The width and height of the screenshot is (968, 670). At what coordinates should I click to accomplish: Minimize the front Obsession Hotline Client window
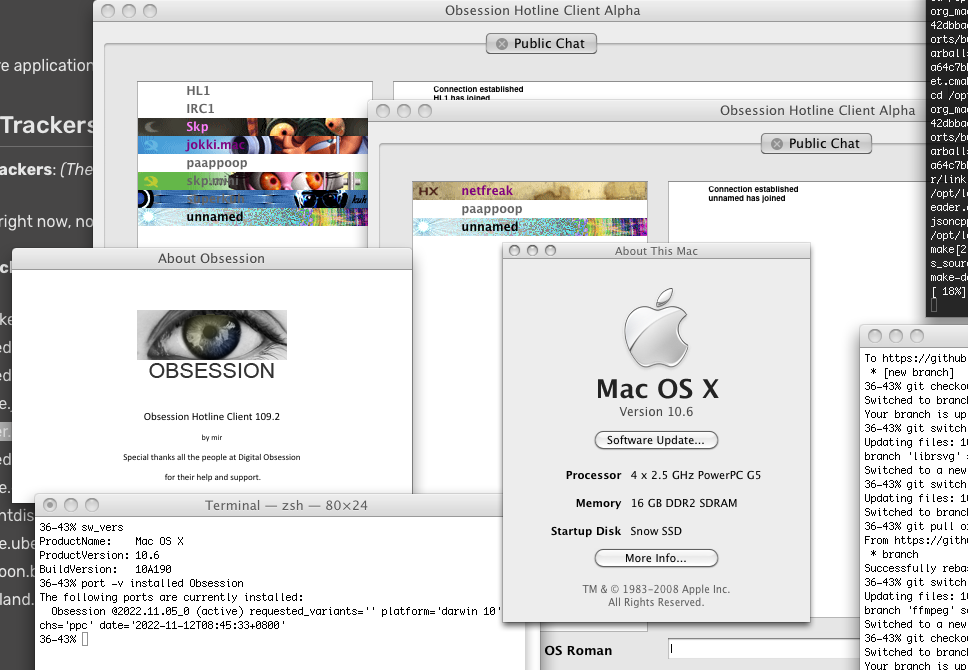[404, 111]
